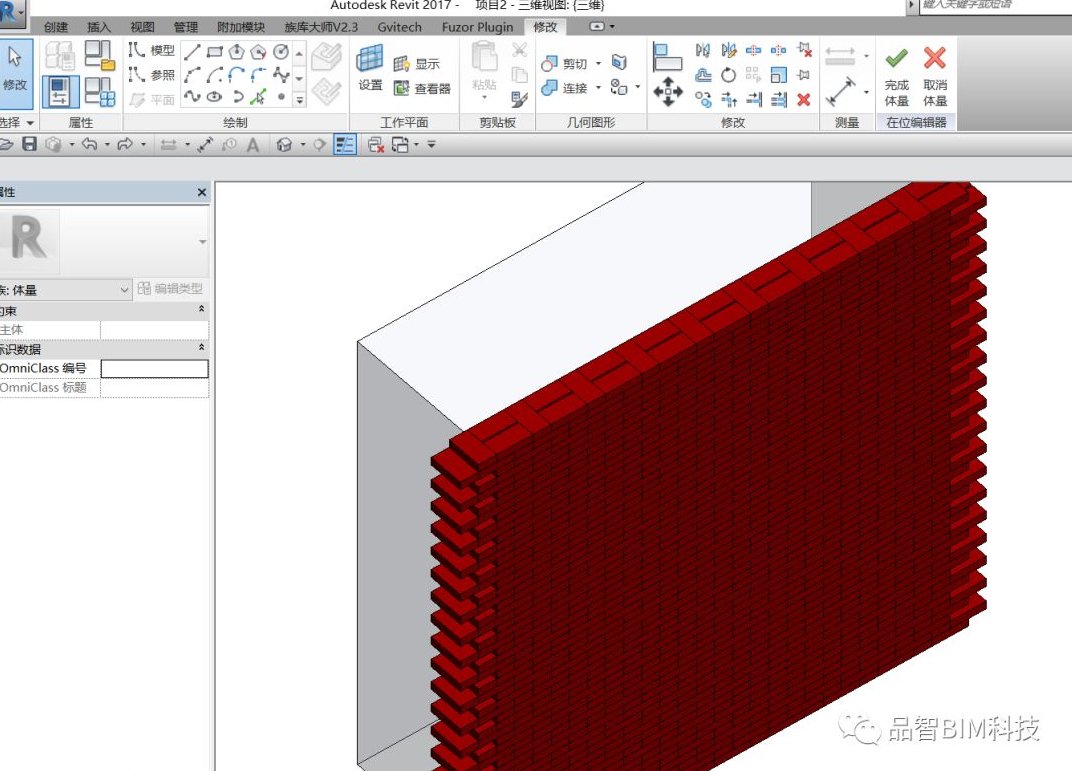Select the Line draw tool
Image resolution: width=1072 pixels, height=771 pixels.
click(x=192, y=52)
